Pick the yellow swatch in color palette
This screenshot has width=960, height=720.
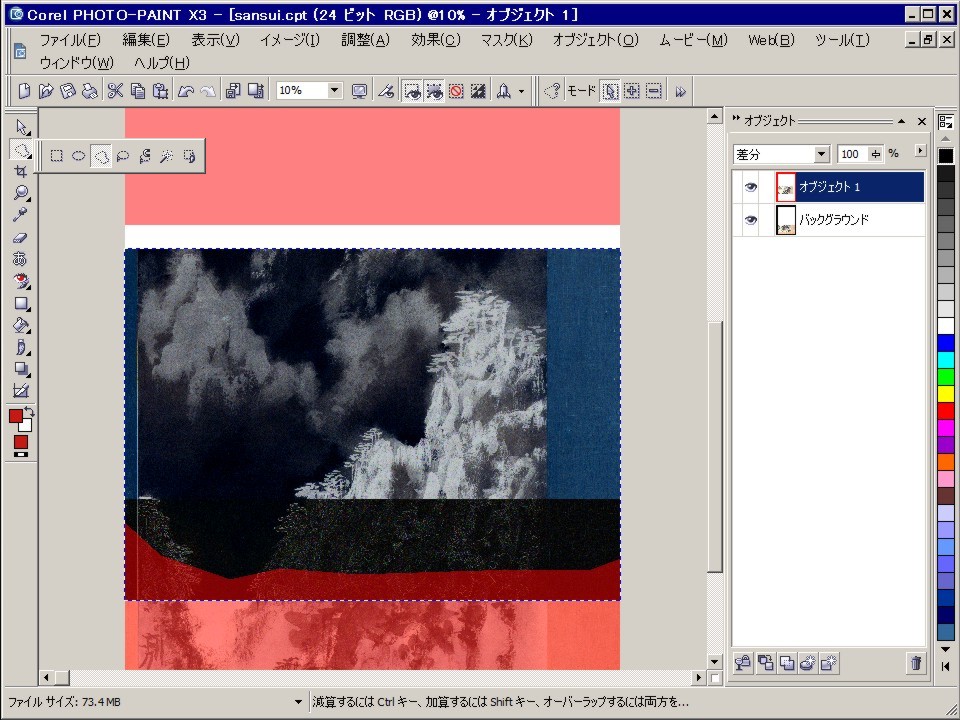click(945, 394)
